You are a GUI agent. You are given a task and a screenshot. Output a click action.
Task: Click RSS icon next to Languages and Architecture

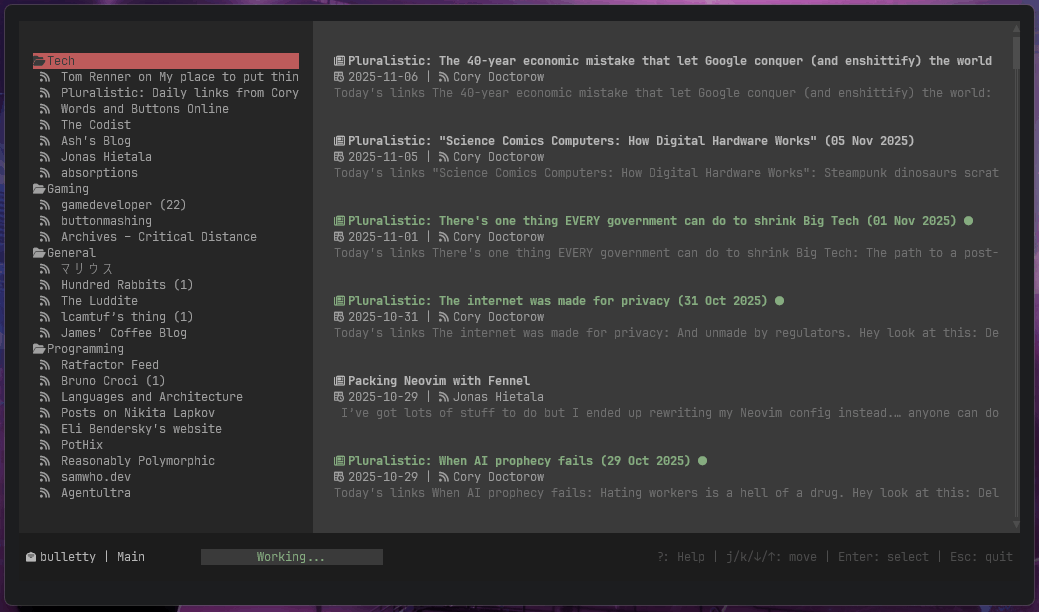(x=45, y=397)
